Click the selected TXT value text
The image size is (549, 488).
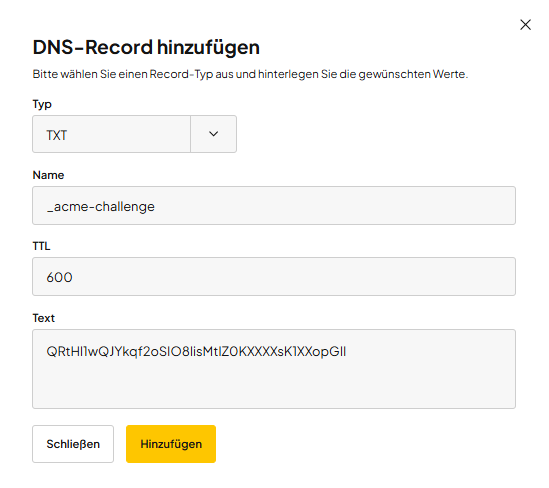pyautogui.click(x=57, y=135)
